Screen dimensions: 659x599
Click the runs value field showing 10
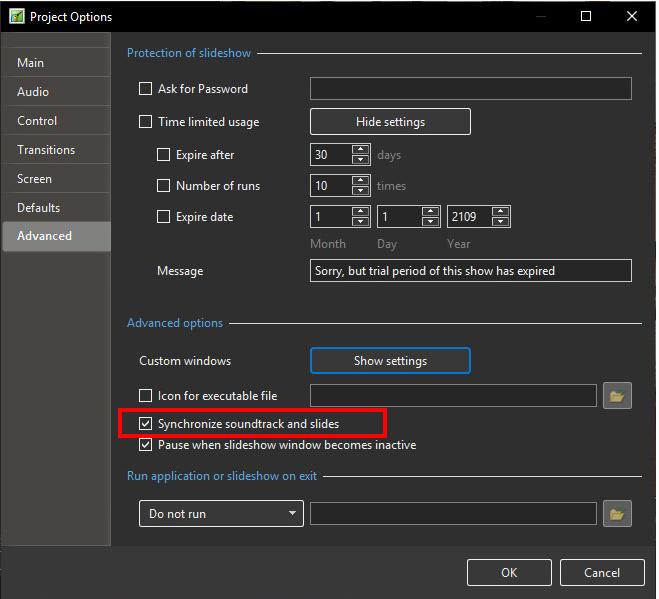[331, 186]
